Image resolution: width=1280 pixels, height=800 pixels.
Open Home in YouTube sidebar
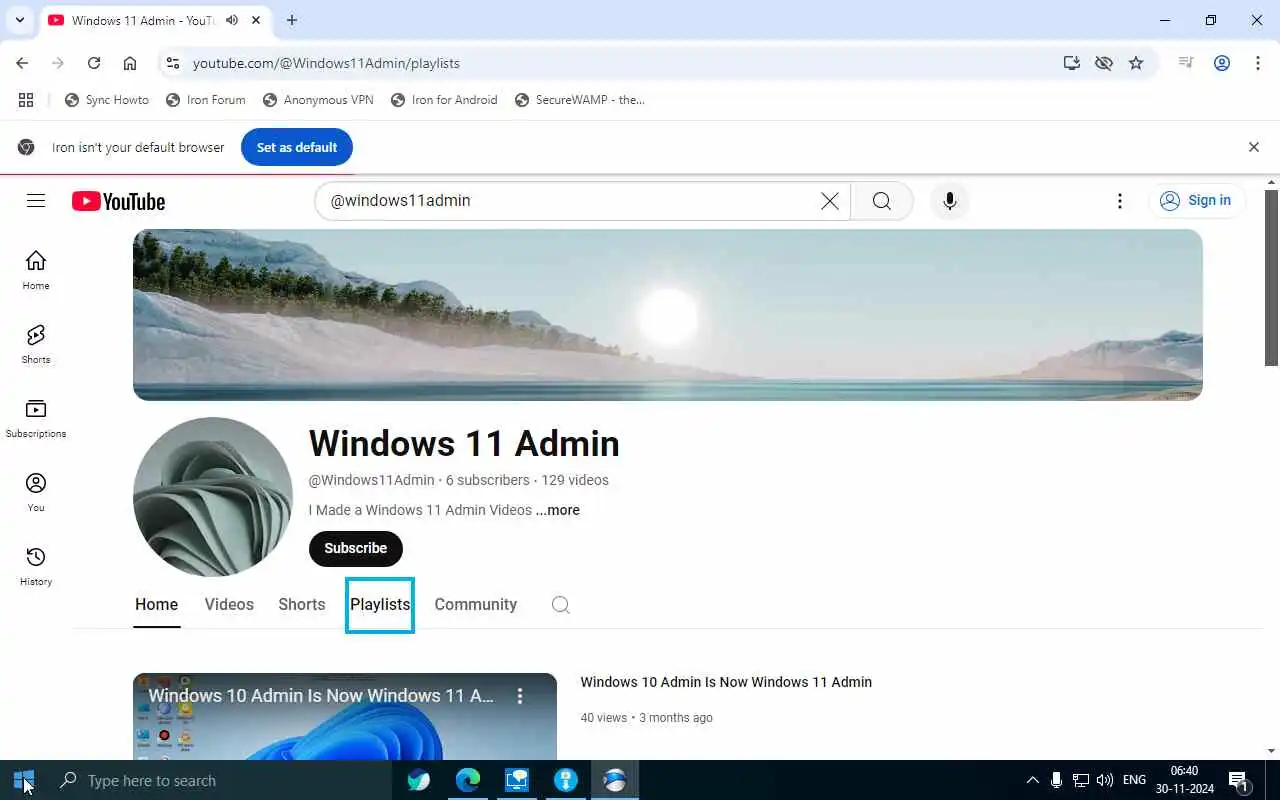36,270
